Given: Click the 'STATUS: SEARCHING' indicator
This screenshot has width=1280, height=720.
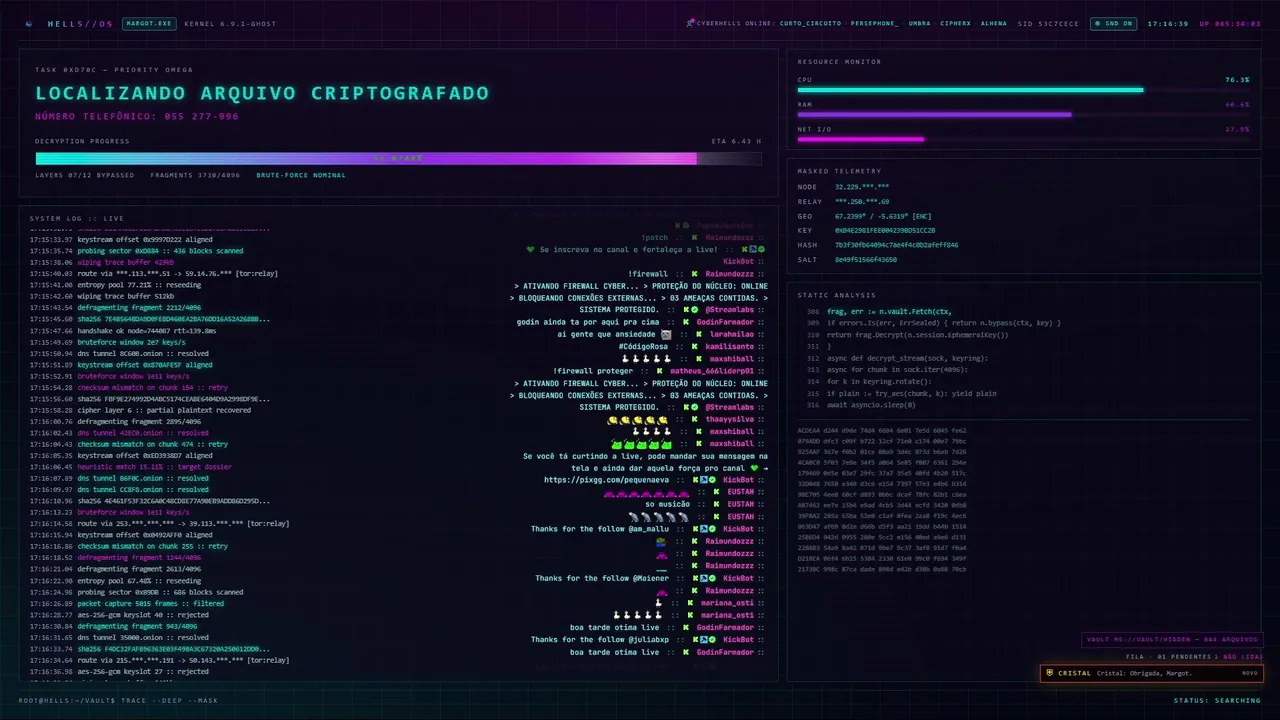Looking at the screenshot, I should pyautogui.click(x=1217, y=700).
